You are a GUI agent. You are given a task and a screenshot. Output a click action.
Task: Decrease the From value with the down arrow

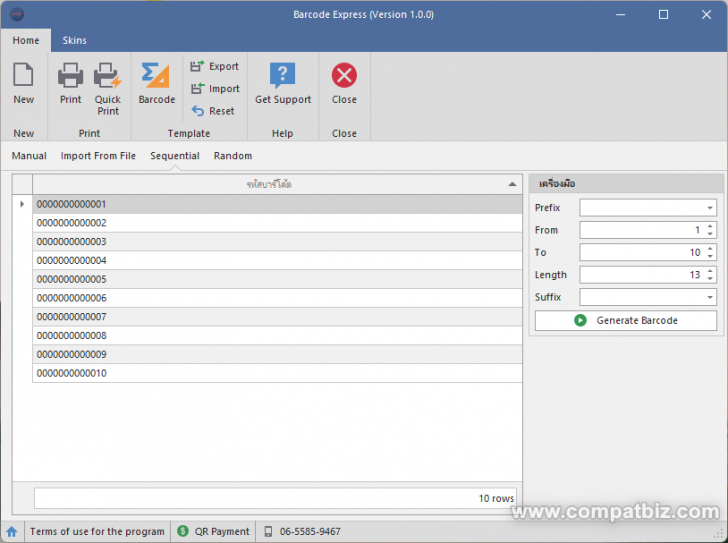tap(710, 234)
